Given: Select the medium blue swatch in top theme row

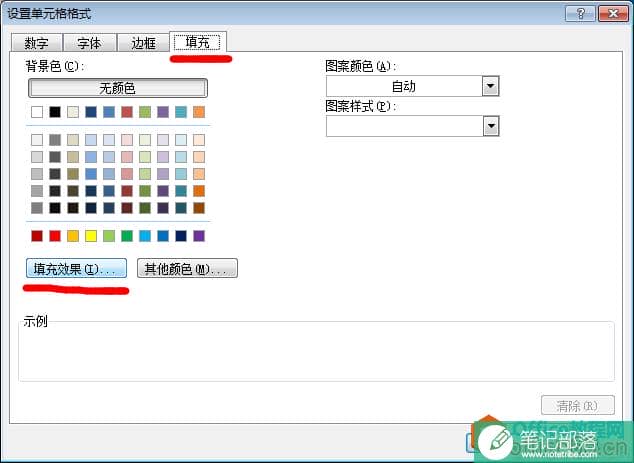Looking at the screenshot, I should click(109, 112).
